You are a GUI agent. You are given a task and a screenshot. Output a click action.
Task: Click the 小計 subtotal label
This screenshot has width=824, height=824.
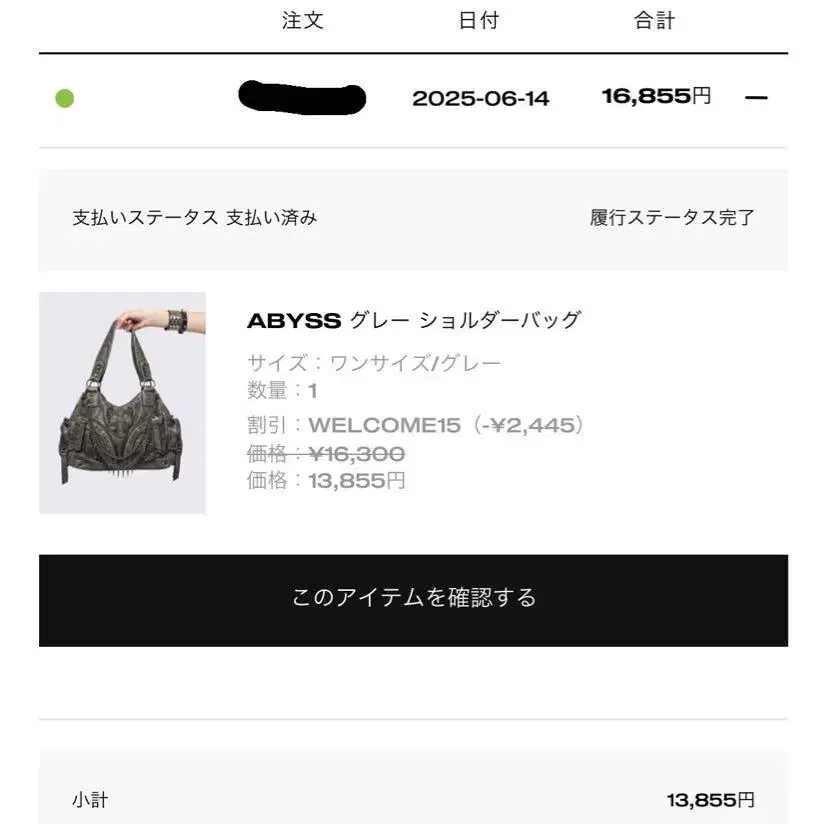[90, 800]
